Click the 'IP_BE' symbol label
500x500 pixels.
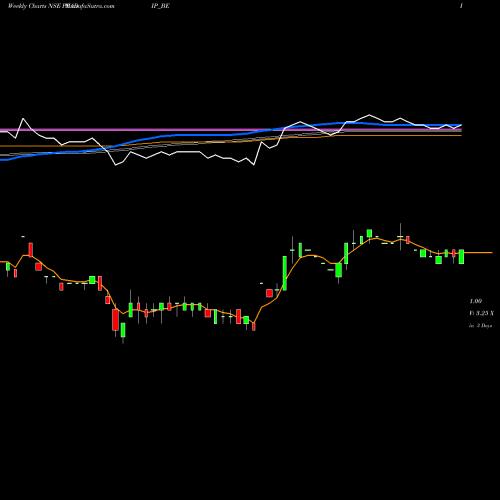tap(160, 6)
